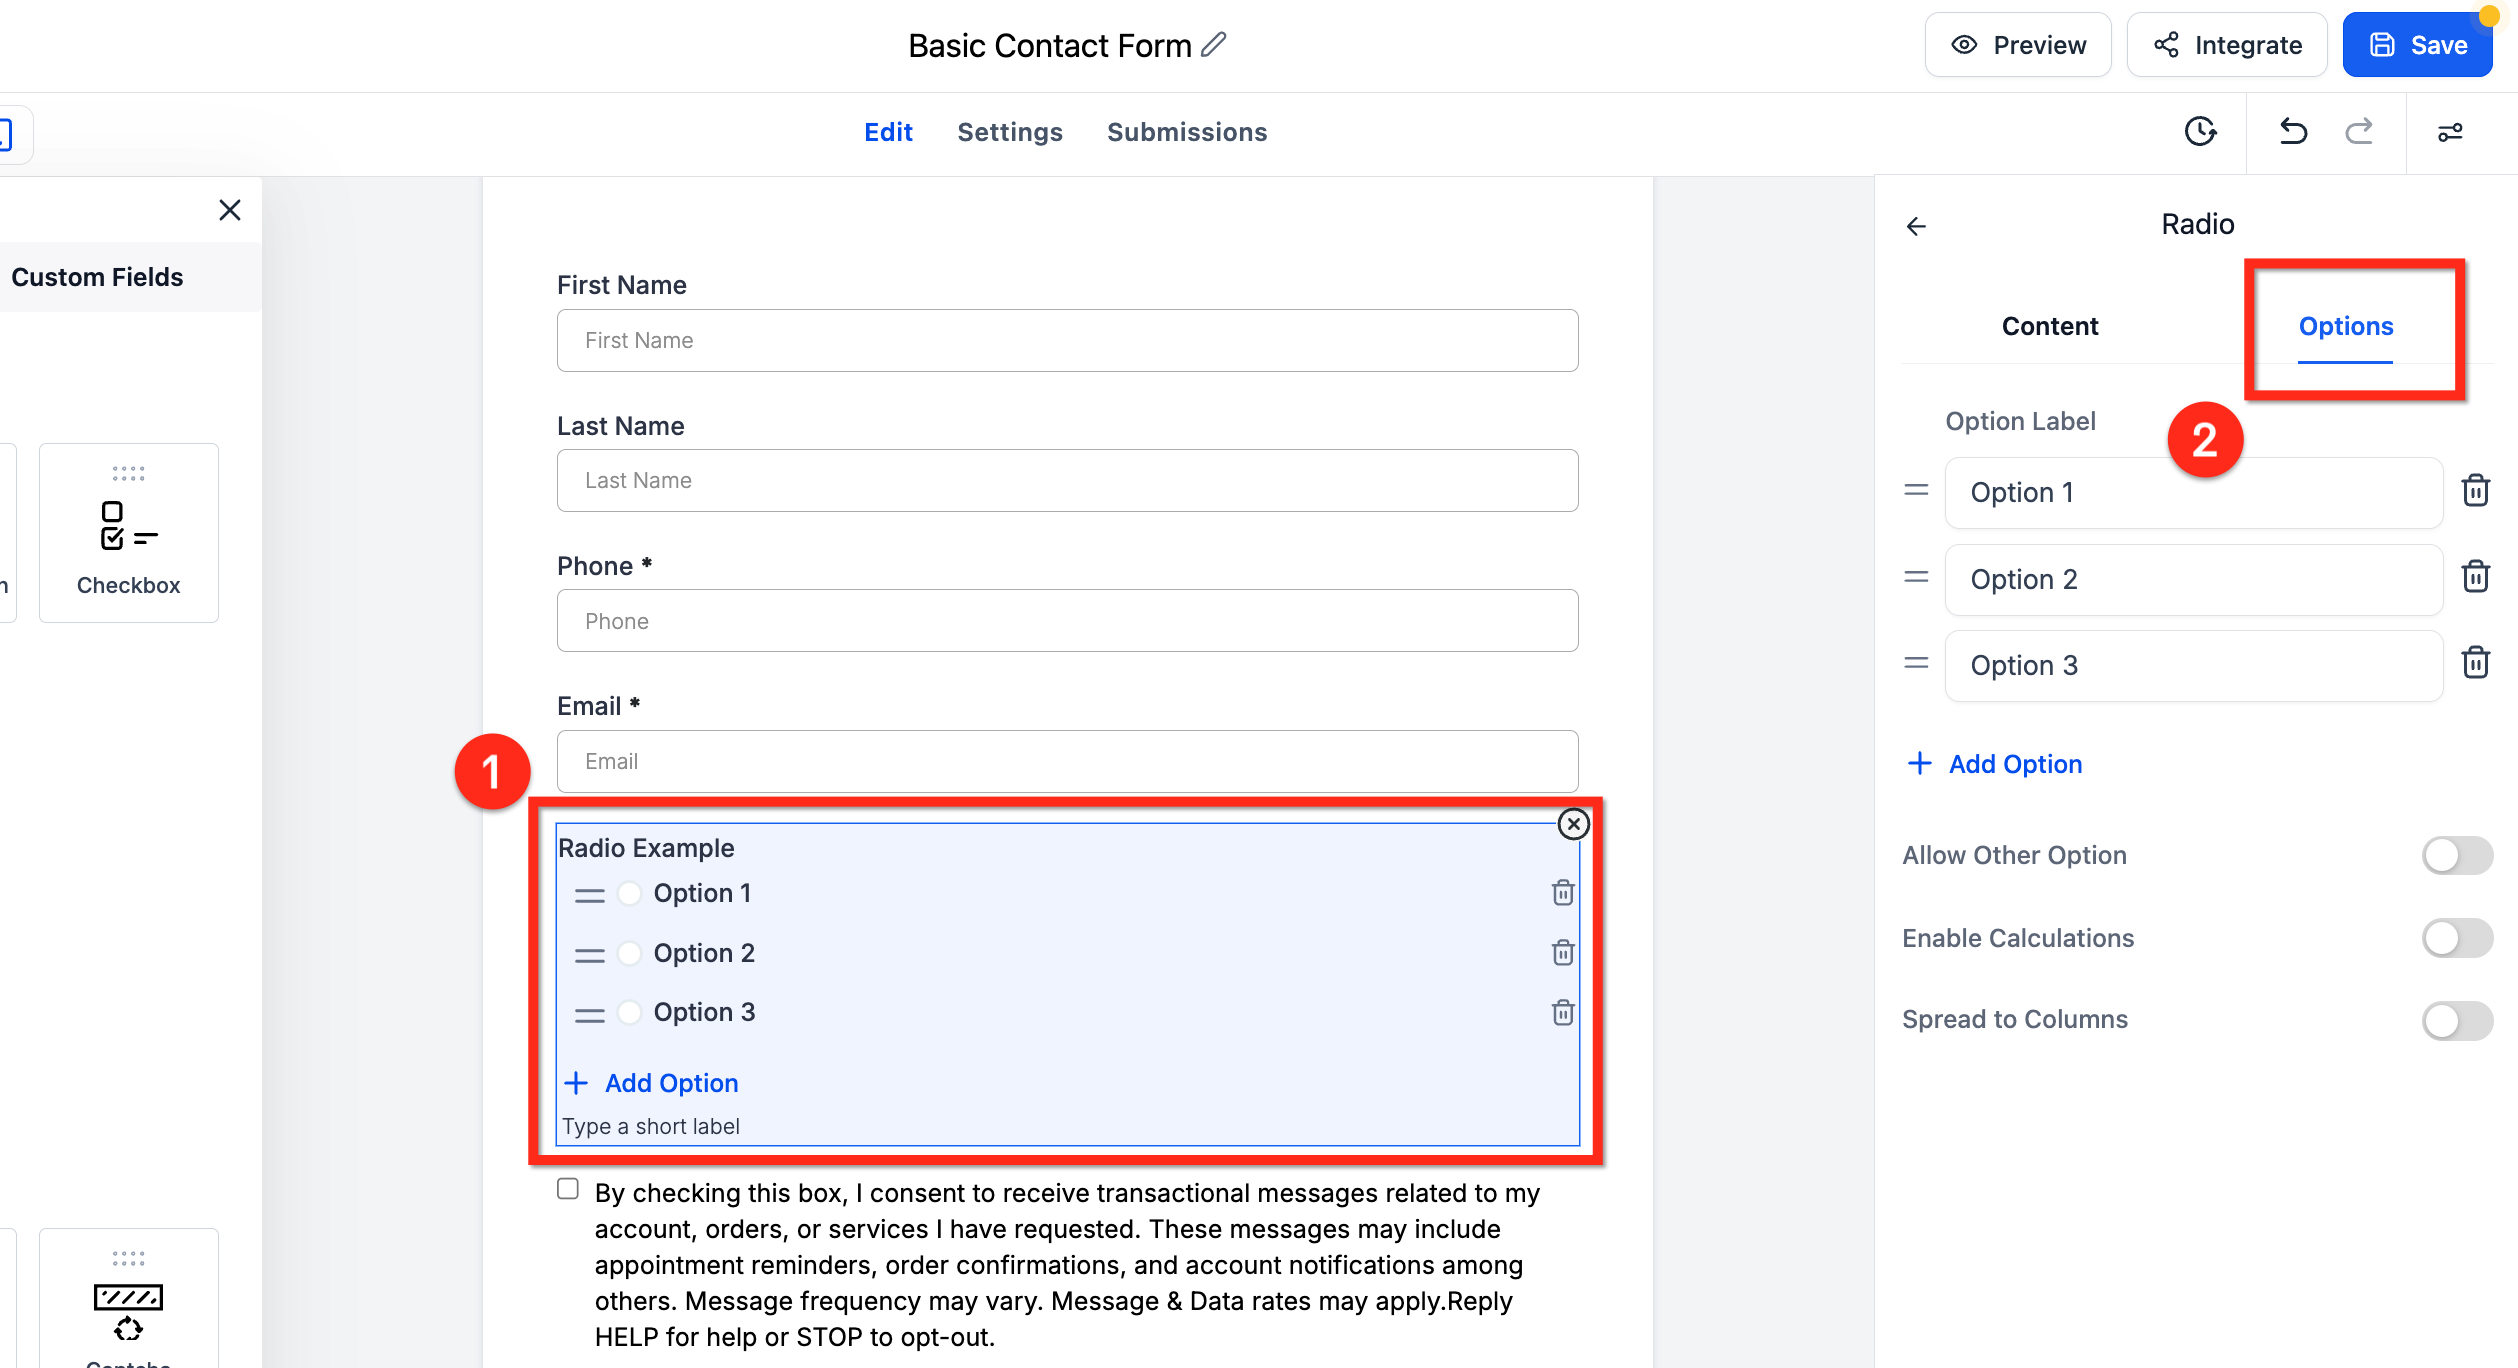The width and height of the screenshot is (2518, 1368).
Task: Click drag handle of form Option 2
Action: [589, 955]
